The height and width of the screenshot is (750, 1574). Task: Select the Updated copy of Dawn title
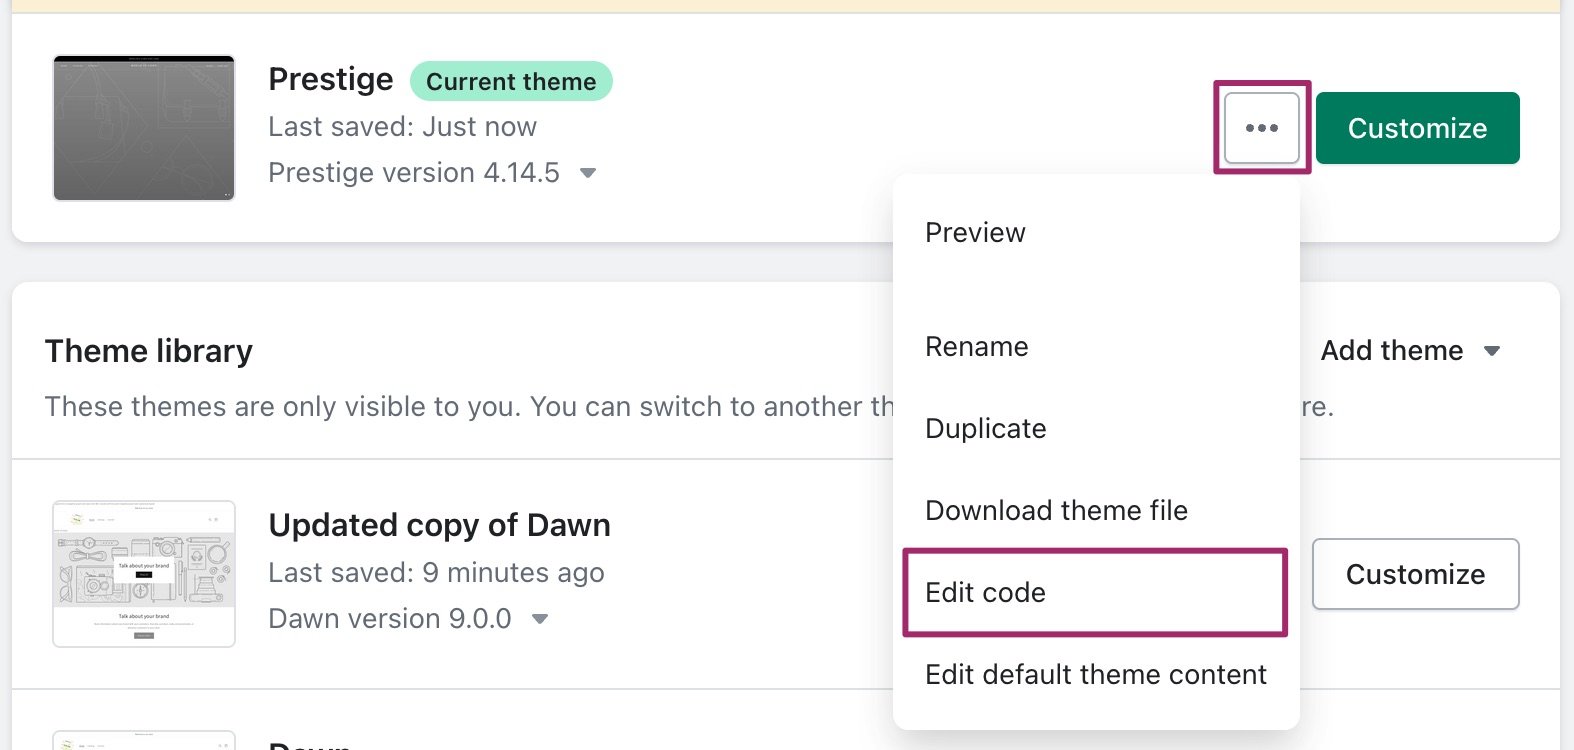pos(439,525)
